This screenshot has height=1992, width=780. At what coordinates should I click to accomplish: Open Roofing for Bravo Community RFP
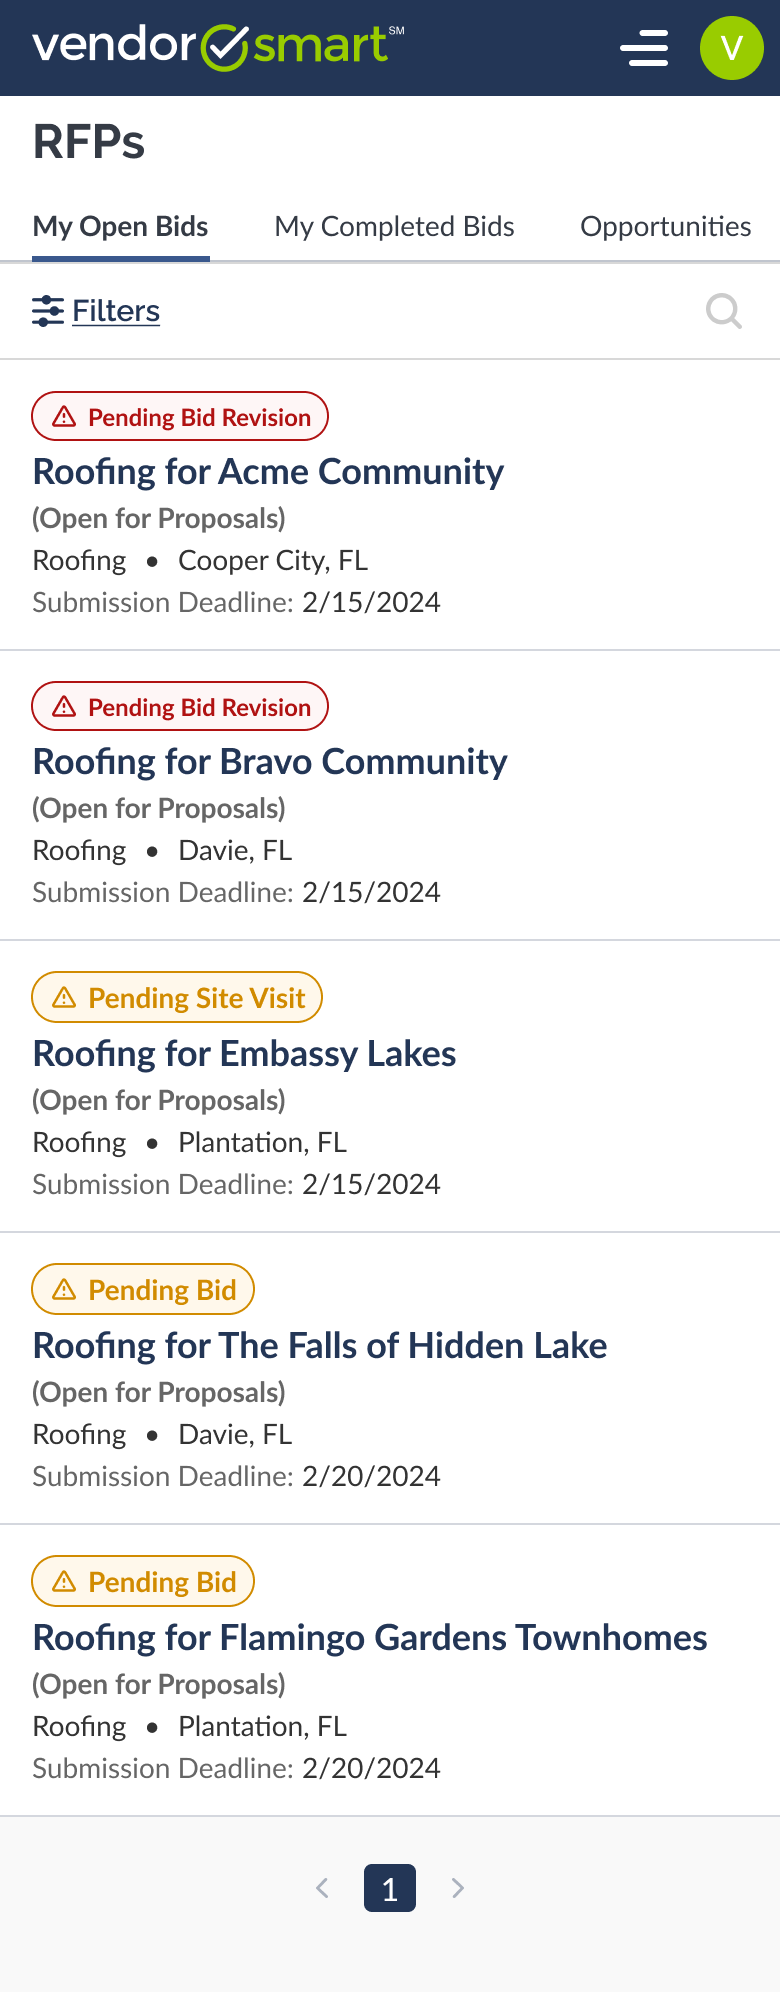(270, 762)
